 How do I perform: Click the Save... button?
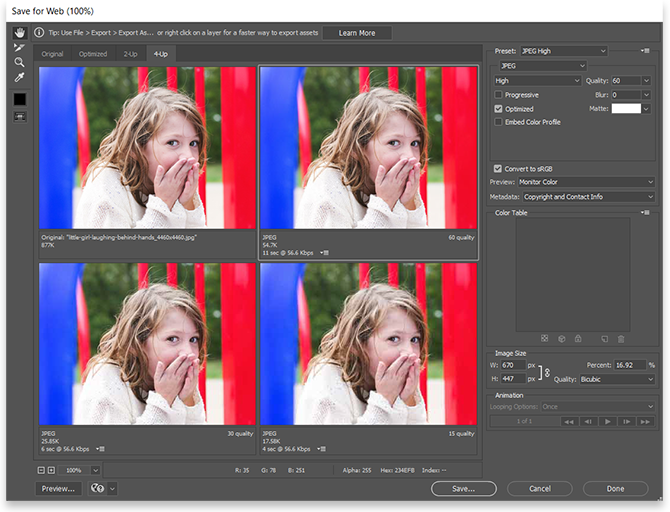coord(463,489)
